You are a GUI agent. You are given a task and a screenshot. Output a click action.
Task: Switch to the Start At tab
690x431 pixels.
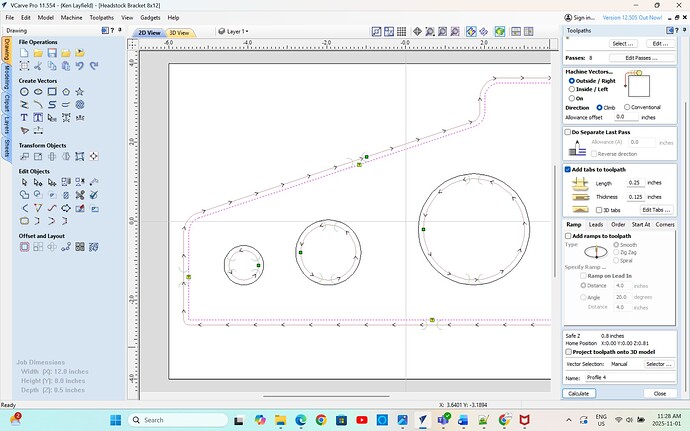pyautogui.click(x=640, y=225)
